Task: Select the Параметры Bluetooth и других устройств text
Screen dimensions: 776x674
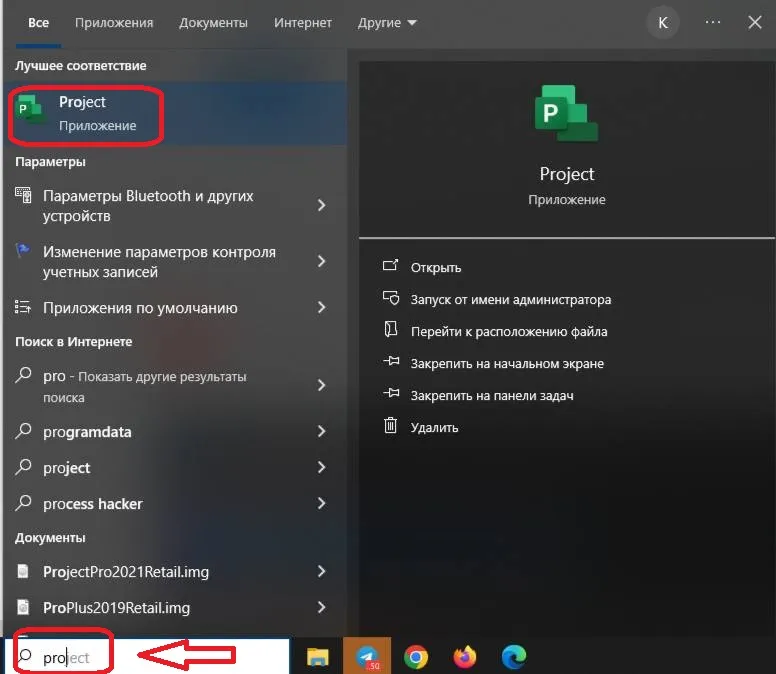Action: coord(148,206)
